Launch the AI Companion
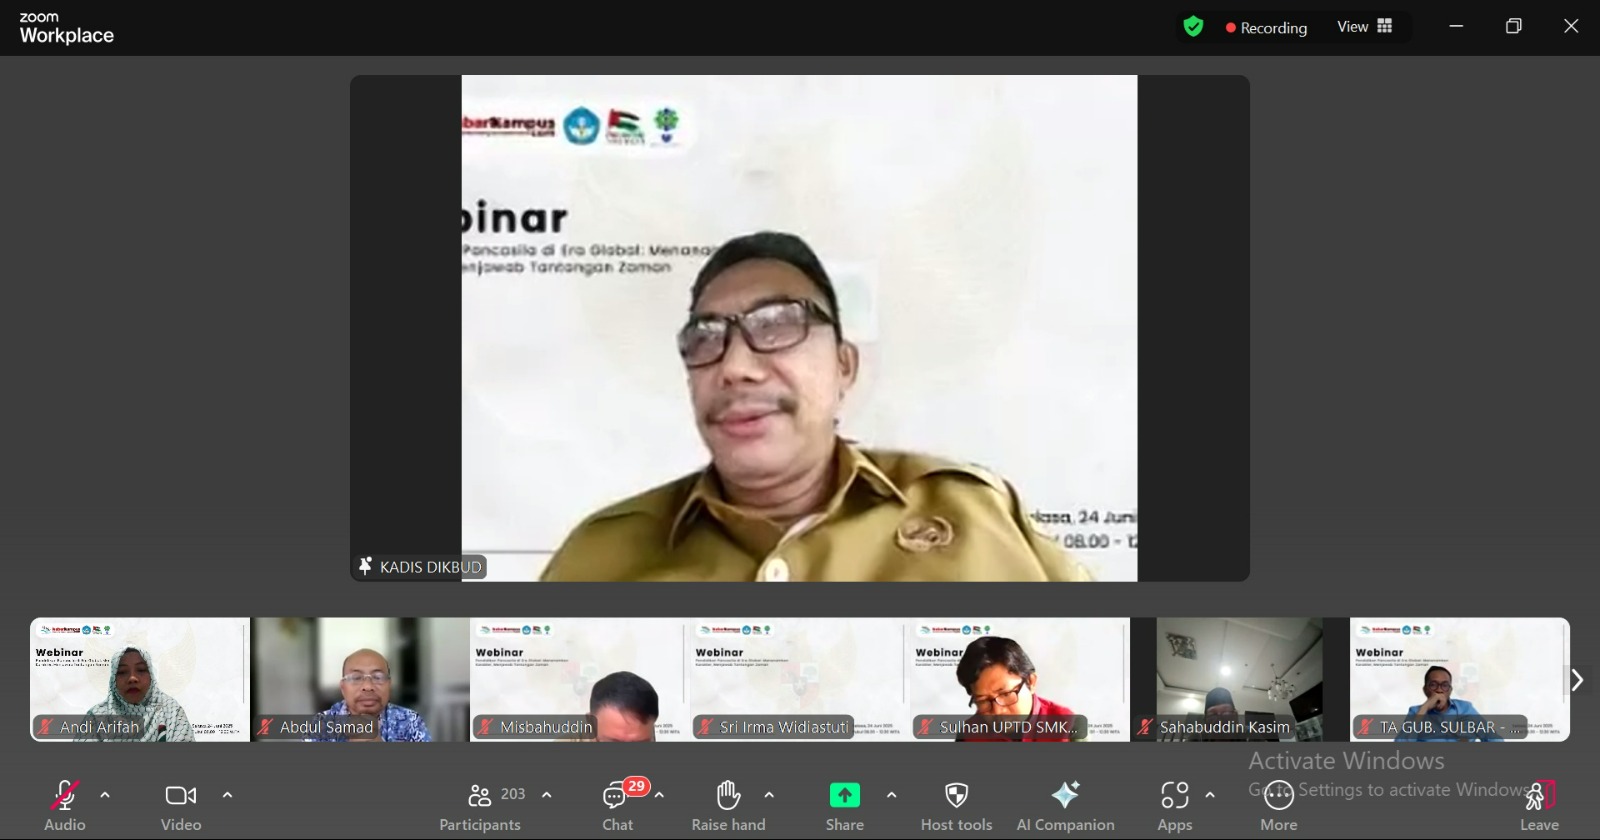The image size is (1600, 840). [1065, 796]
